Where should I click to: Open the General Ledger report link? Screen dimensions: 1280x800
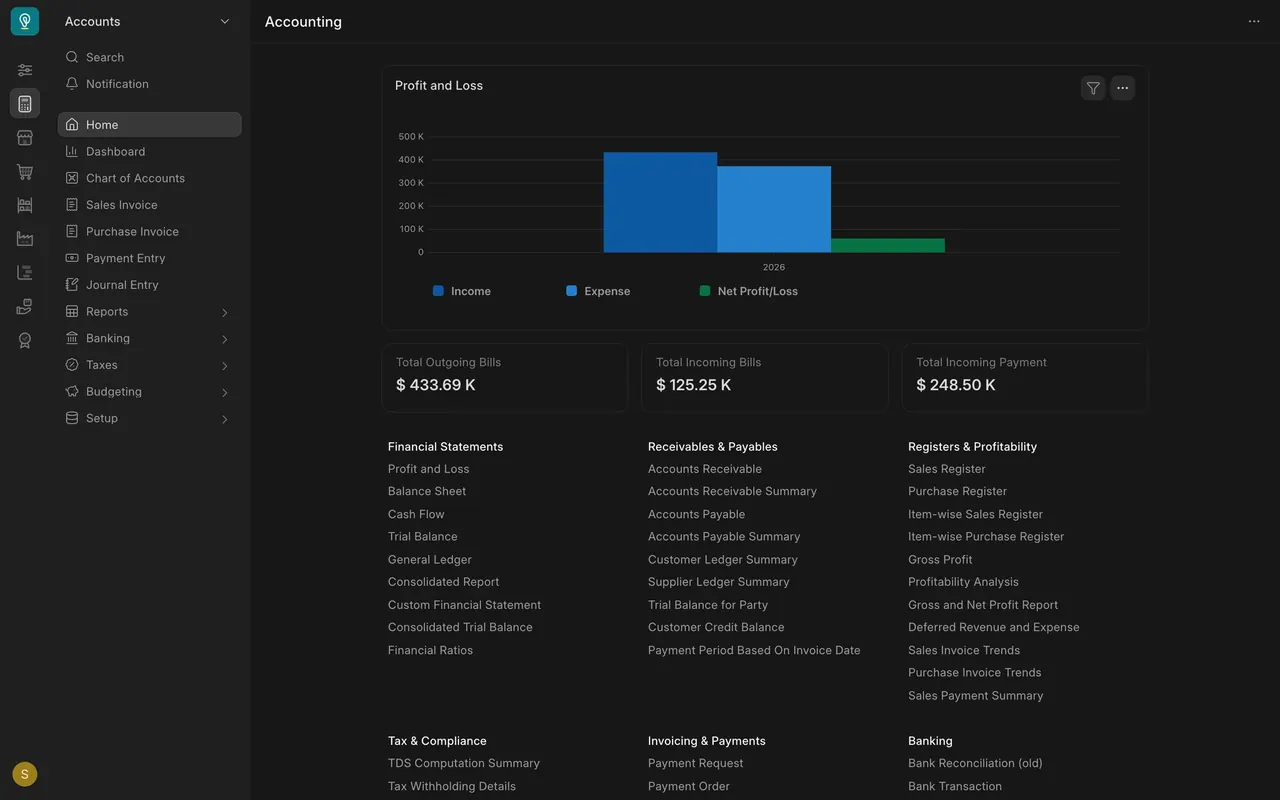coord(430,560)
